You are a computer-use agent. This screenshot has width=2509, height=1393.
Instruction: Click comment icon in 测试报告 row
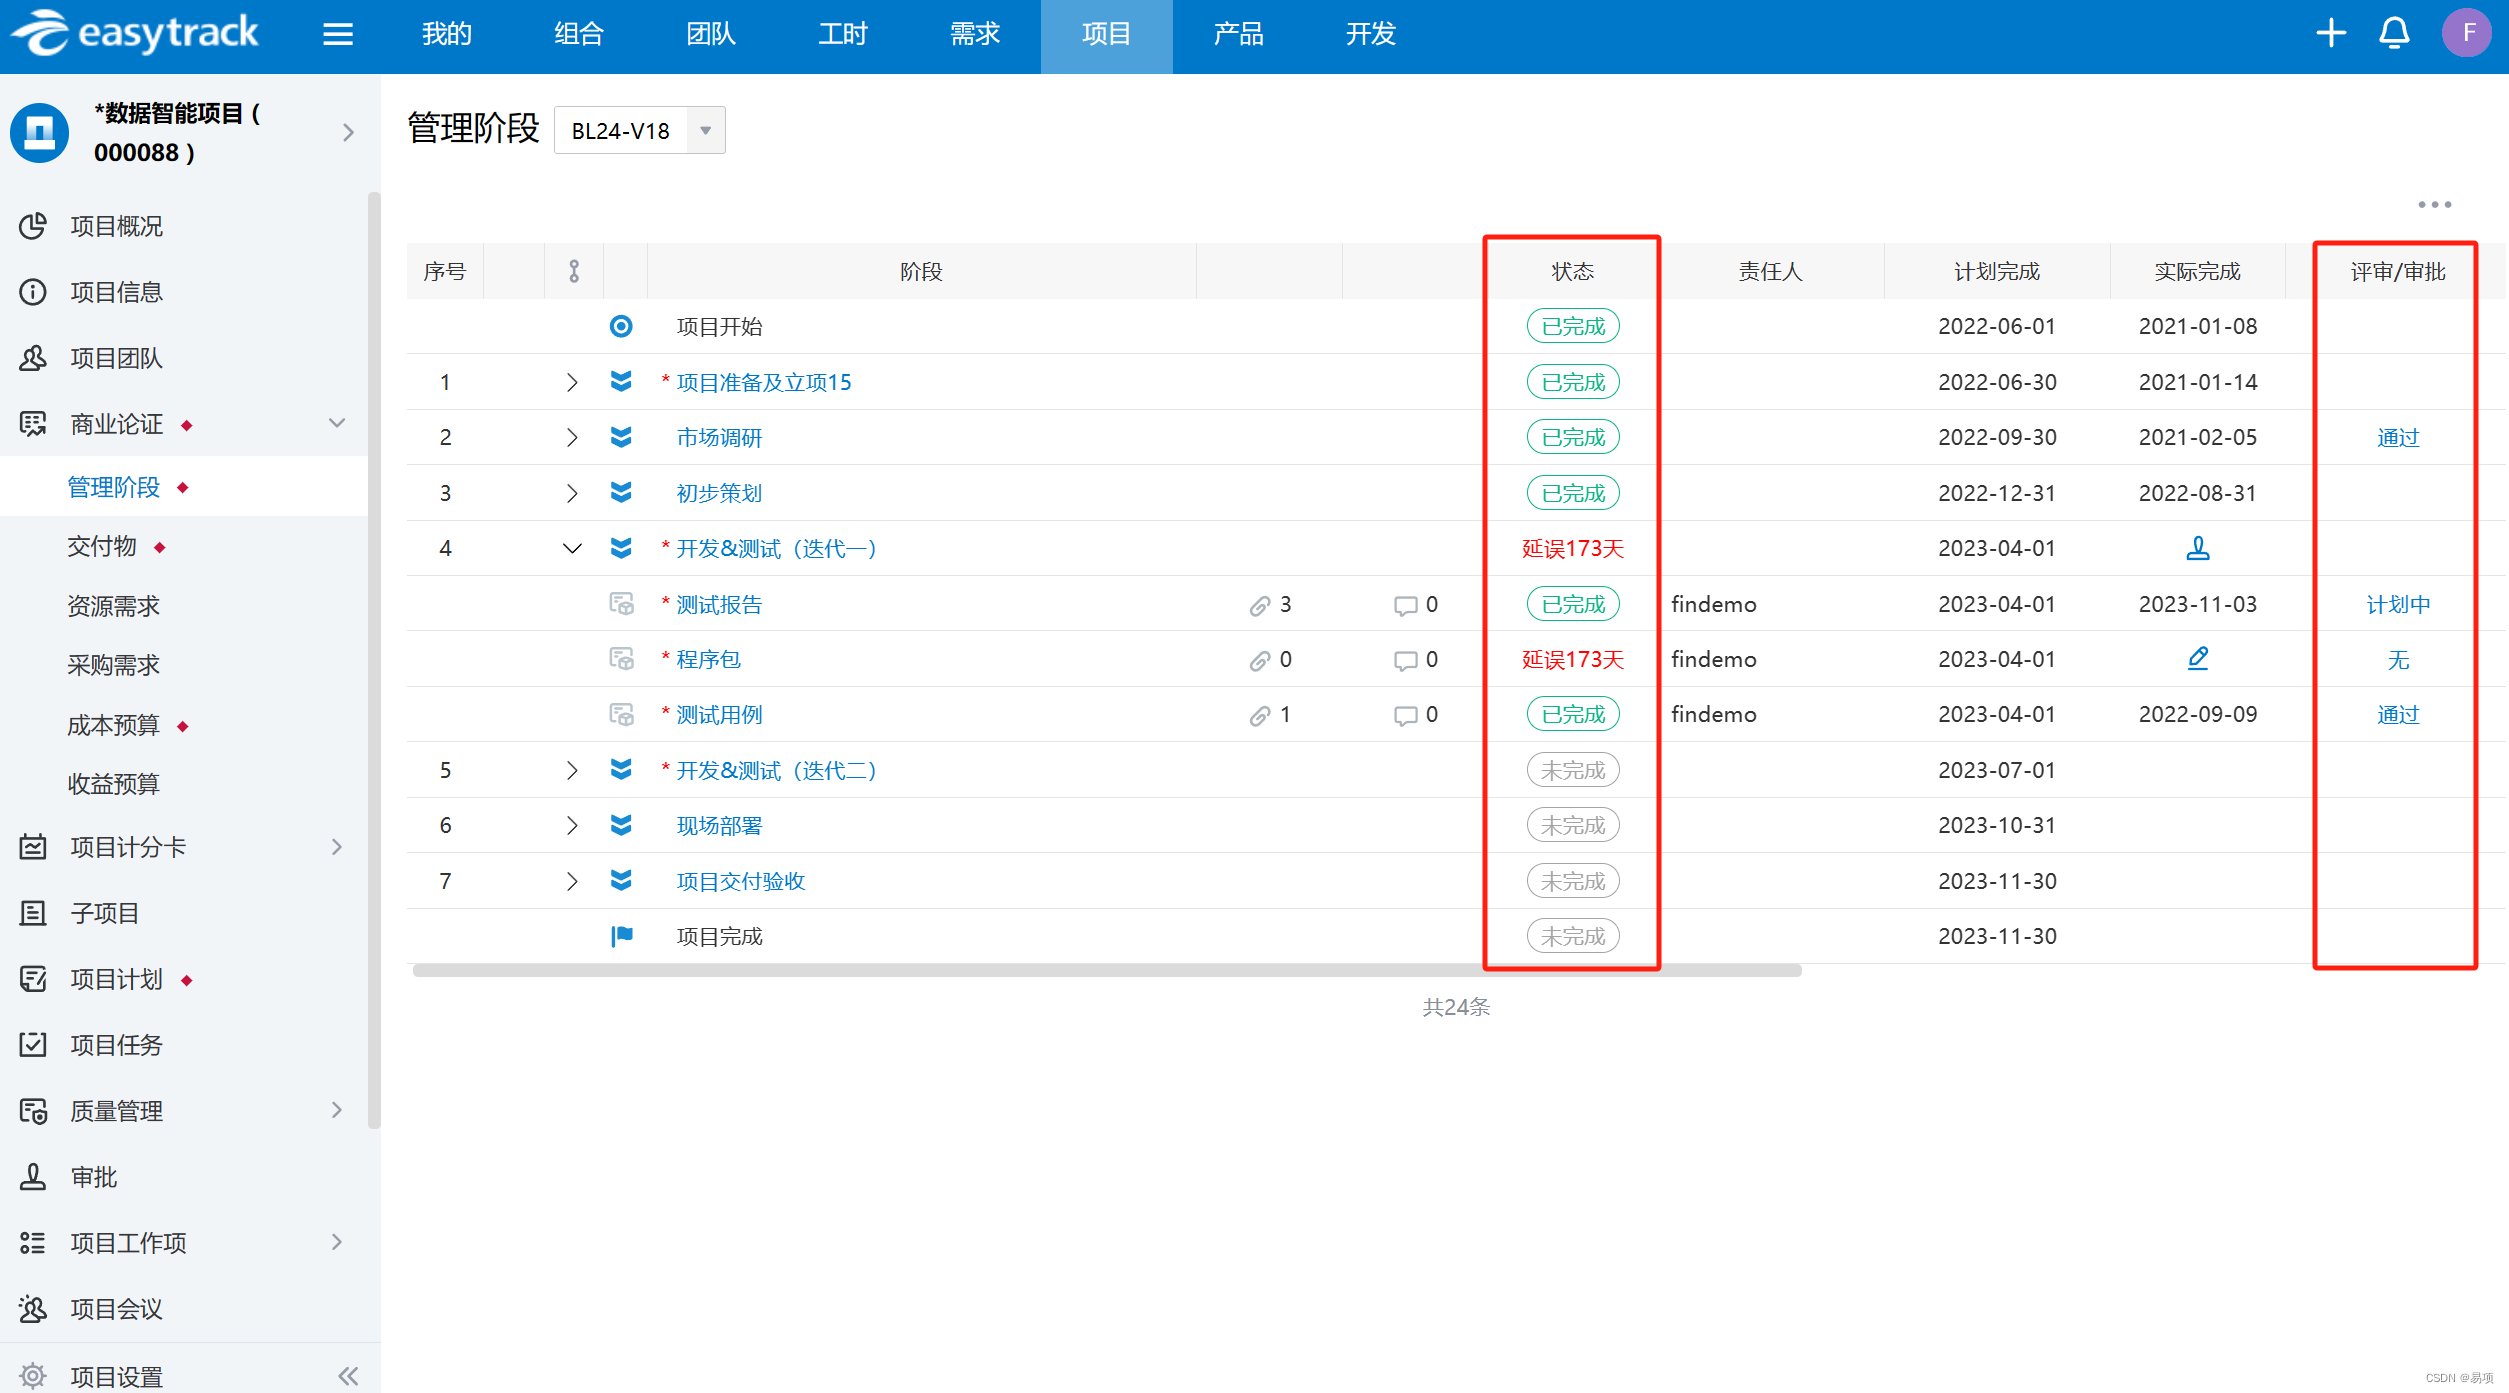click(1406, 605)
